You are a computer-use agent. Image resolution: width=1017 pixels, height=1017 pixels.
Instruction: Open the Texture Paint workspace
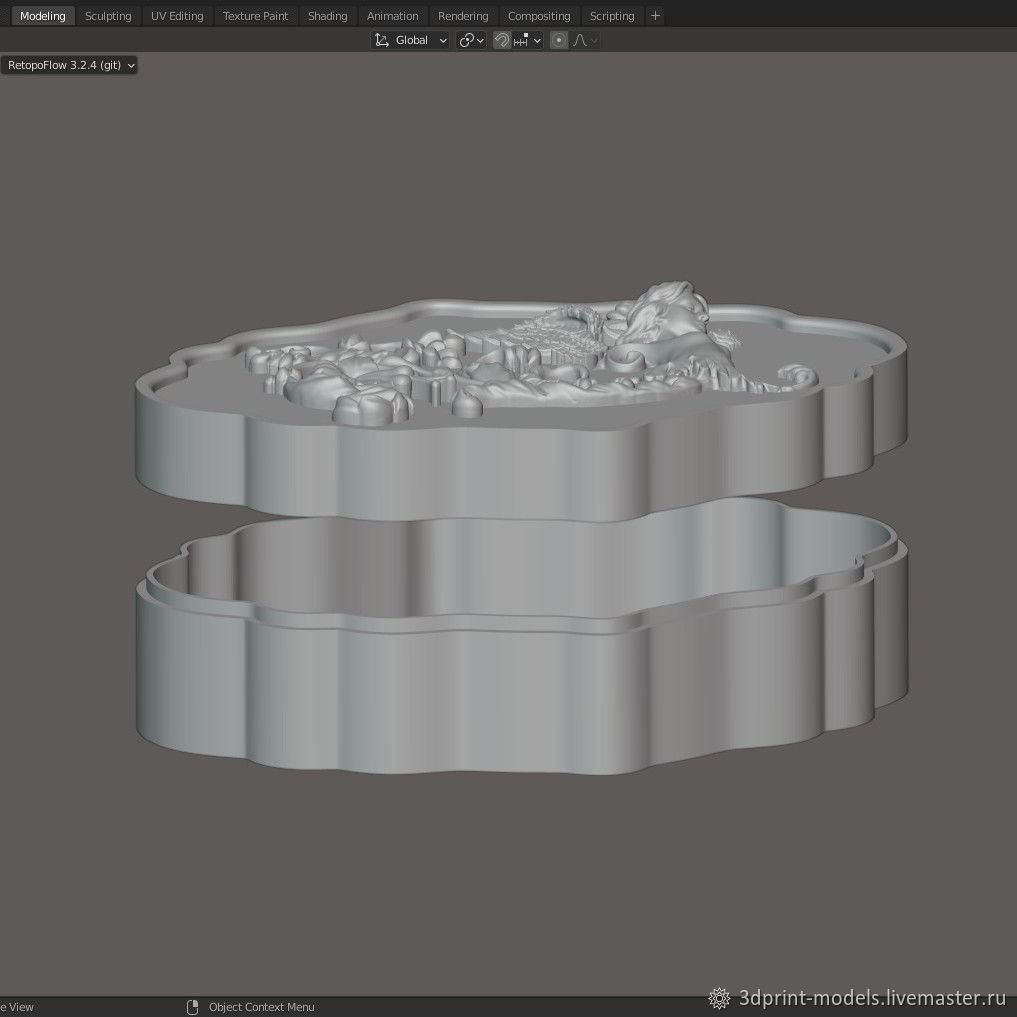click(x=255, y=16)
